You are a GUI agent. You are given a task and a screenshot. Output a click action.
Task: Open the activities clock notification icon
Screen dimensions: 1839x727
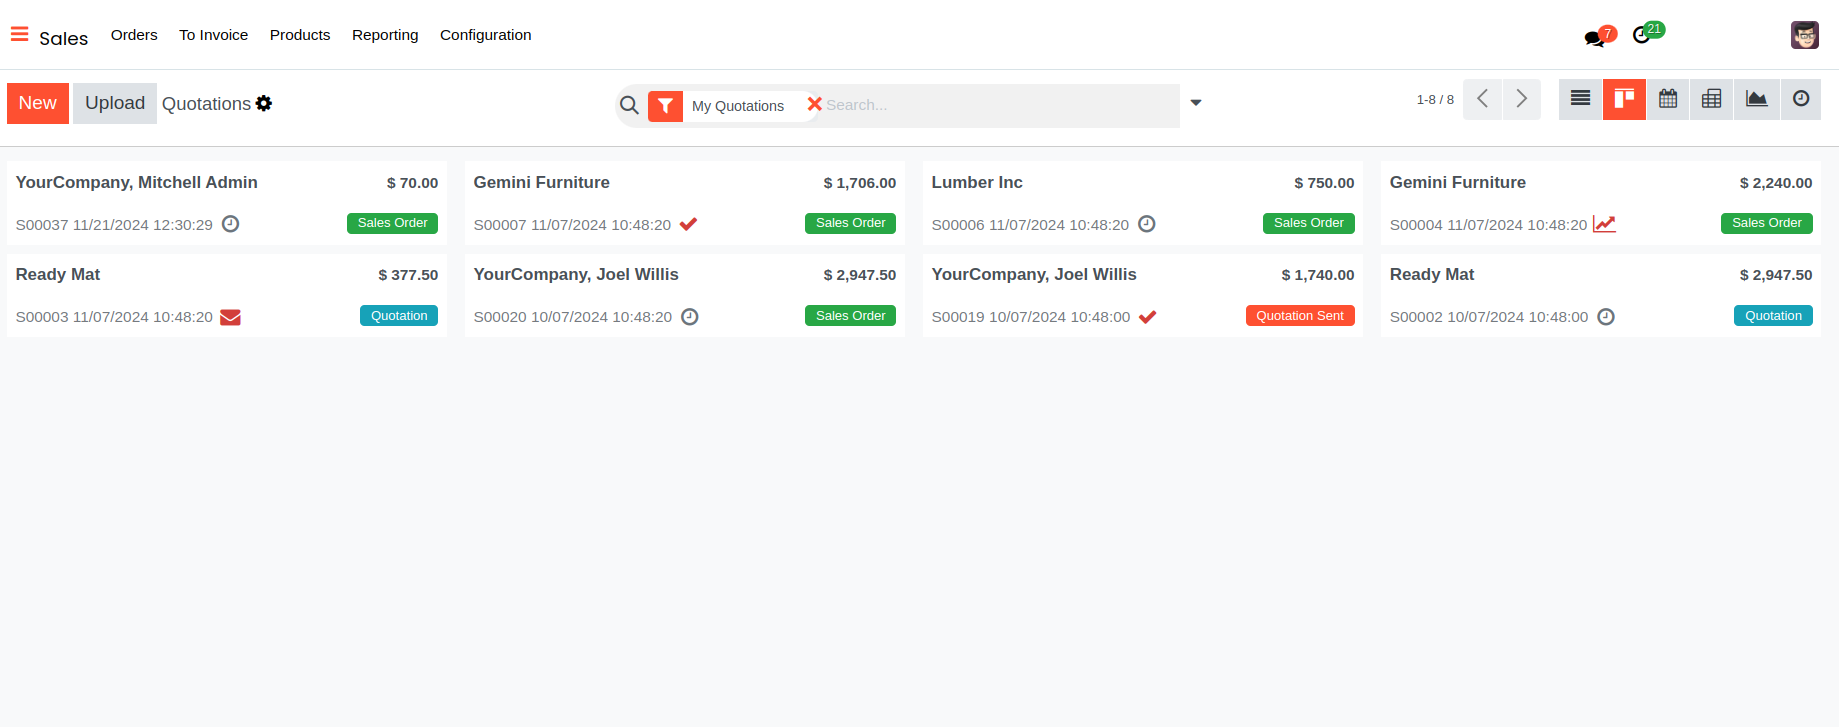[x=1641, y=36]
